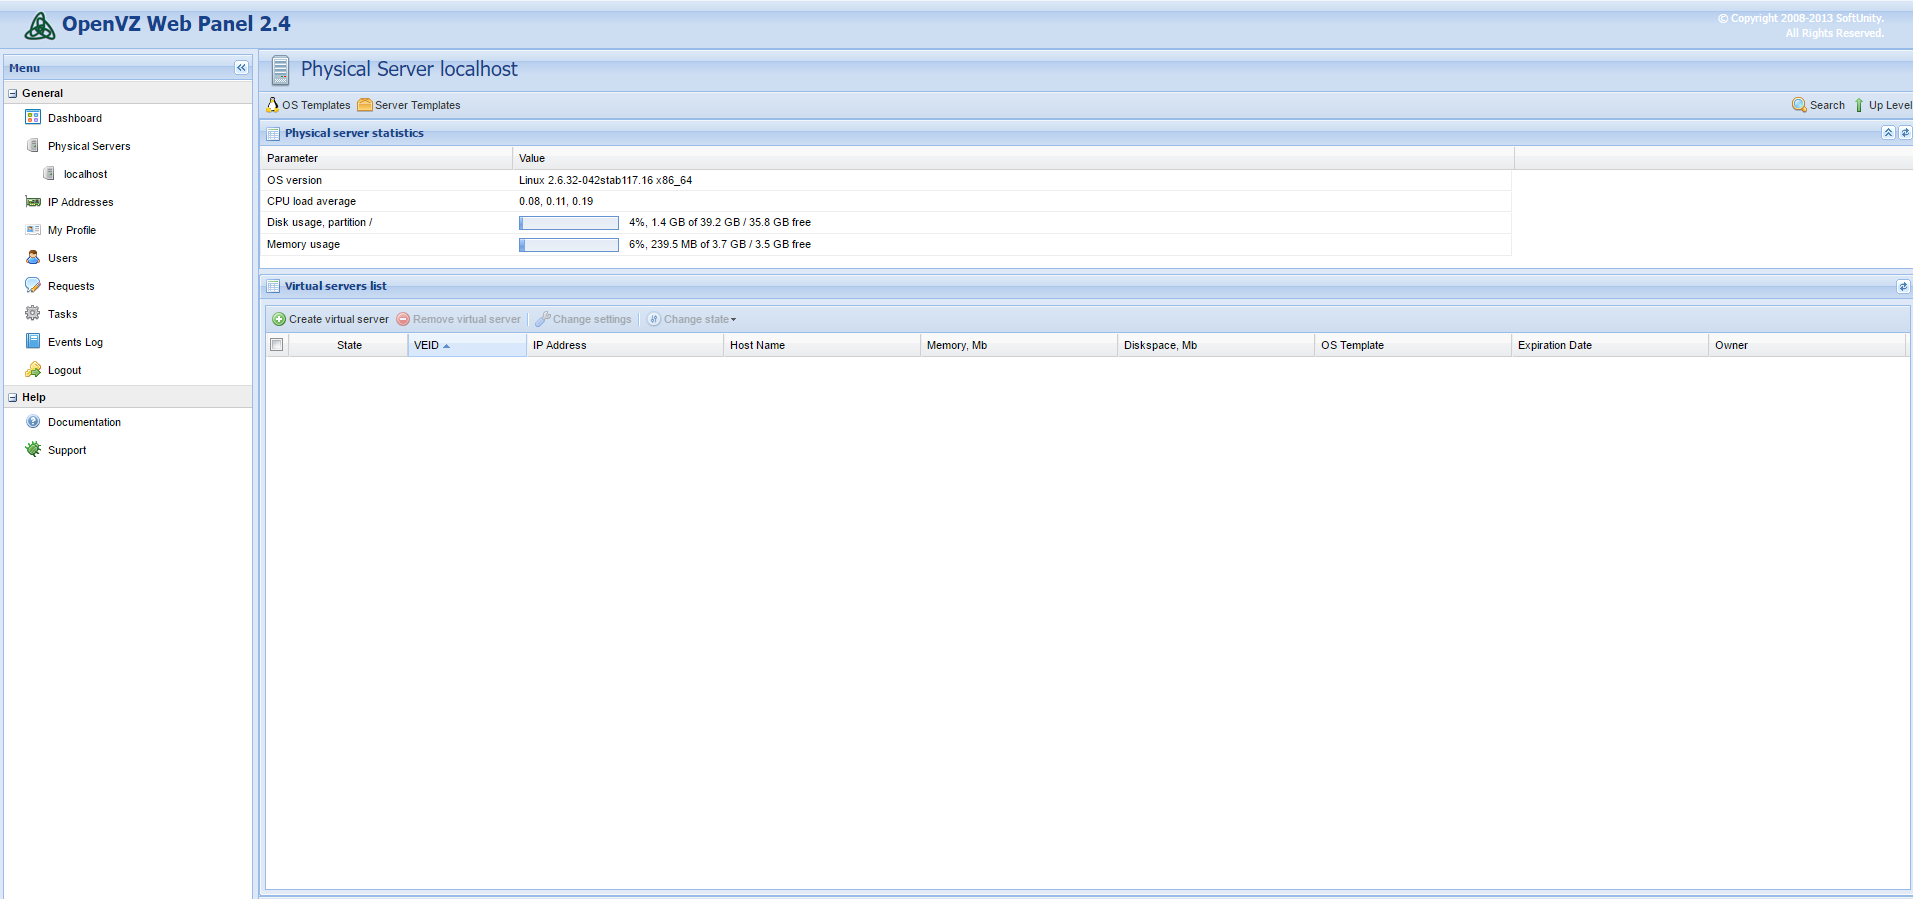This screenshot has width=1913, height=899.
Task: Click the Memory usage progress bar
Action: [569, 245]
